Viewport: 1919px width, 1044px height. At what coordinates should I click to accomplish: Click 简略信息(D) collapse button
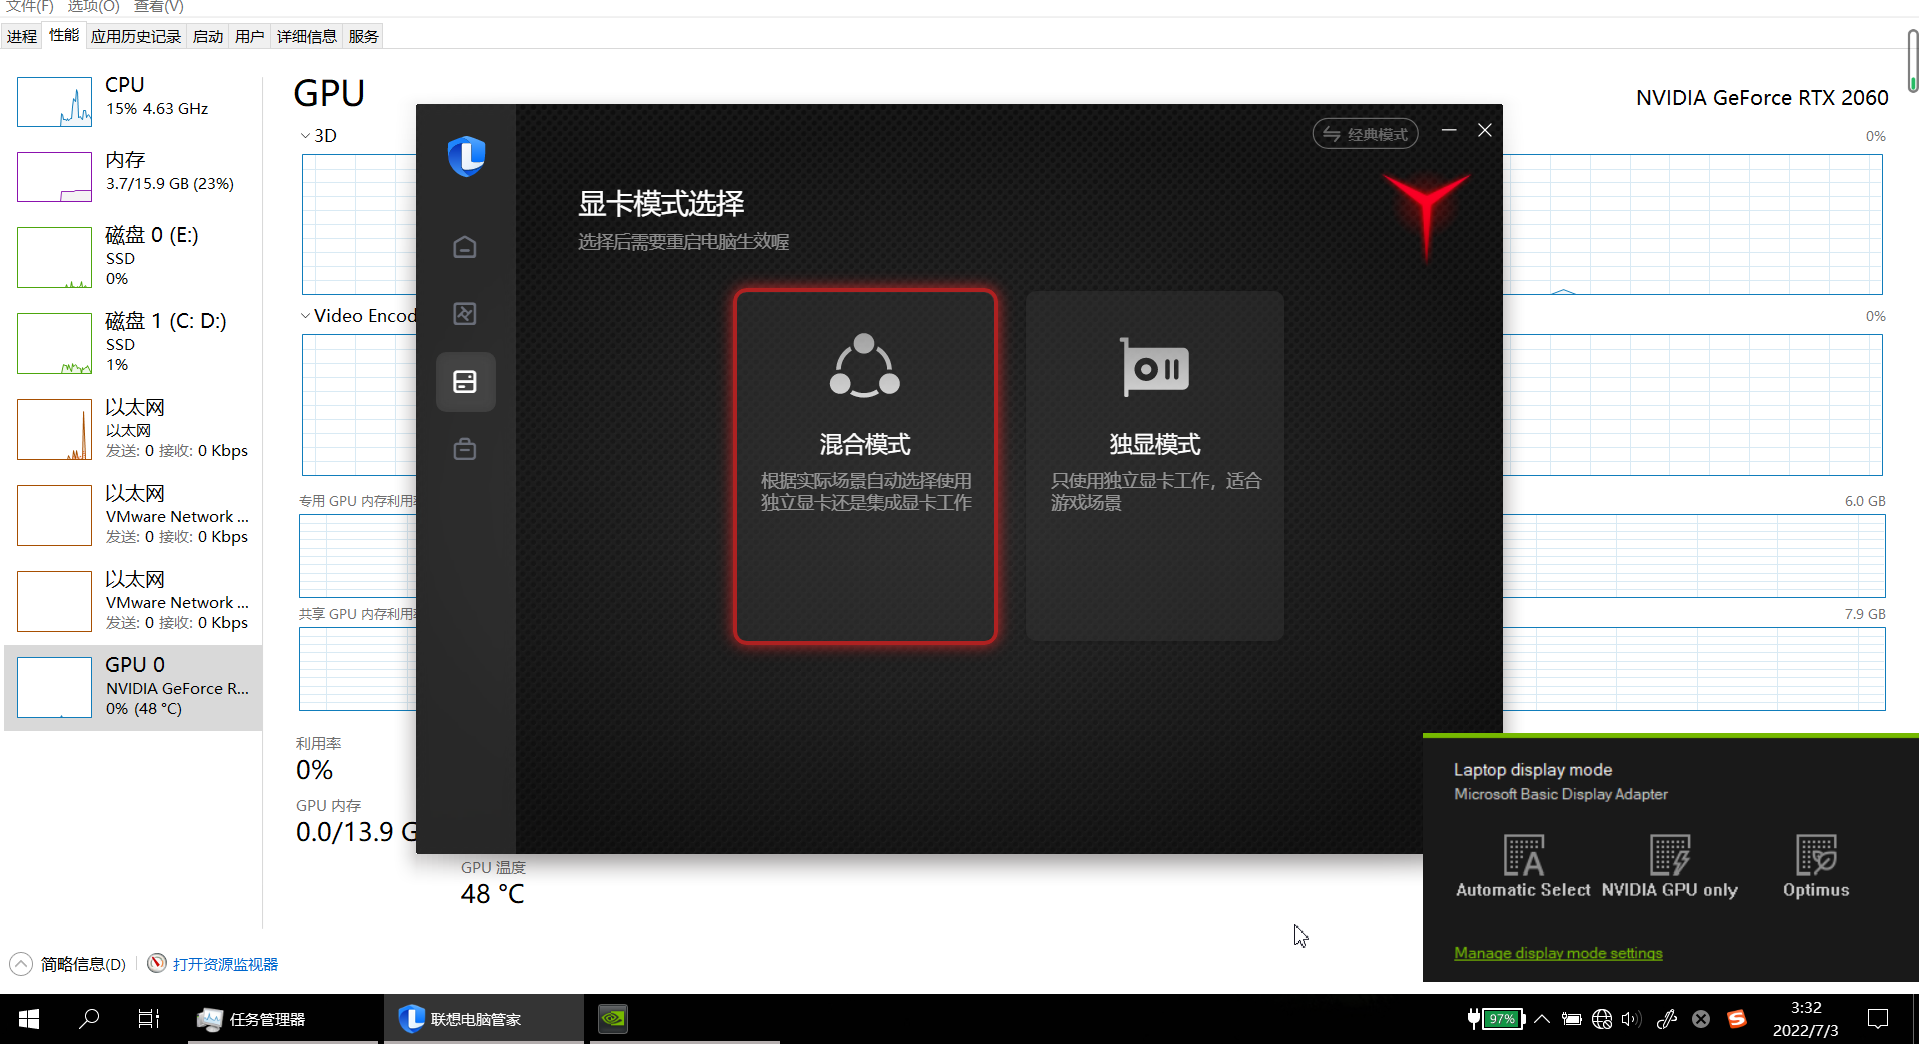pos(68,964)
